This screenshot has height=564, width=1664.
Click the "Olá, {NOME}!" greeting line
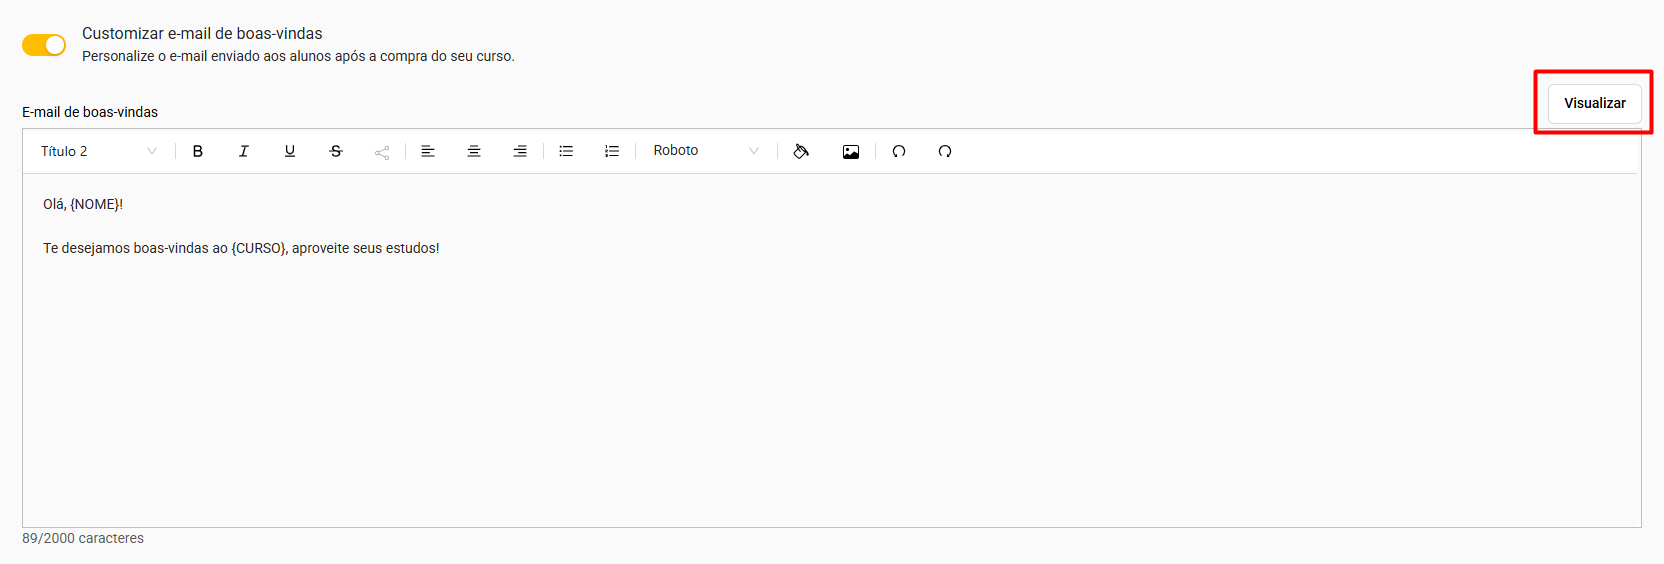83,204
